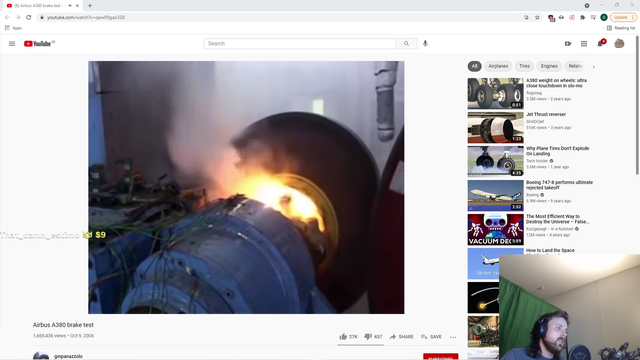Open A380 weight on wheels thumbnail
The height and width of the screenshot is (360, 640).
(496, 93)
